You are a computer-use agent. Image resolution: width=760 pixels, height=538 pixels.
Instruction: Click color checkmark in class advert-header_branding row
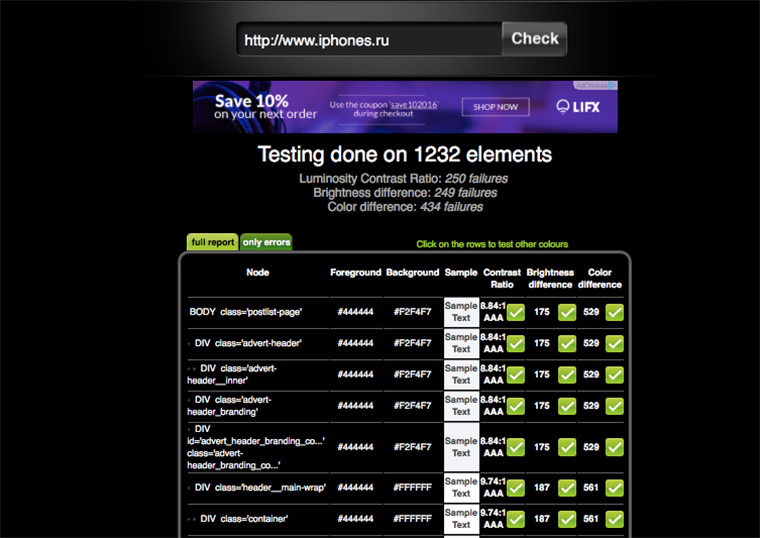click(x=615, y=406)
